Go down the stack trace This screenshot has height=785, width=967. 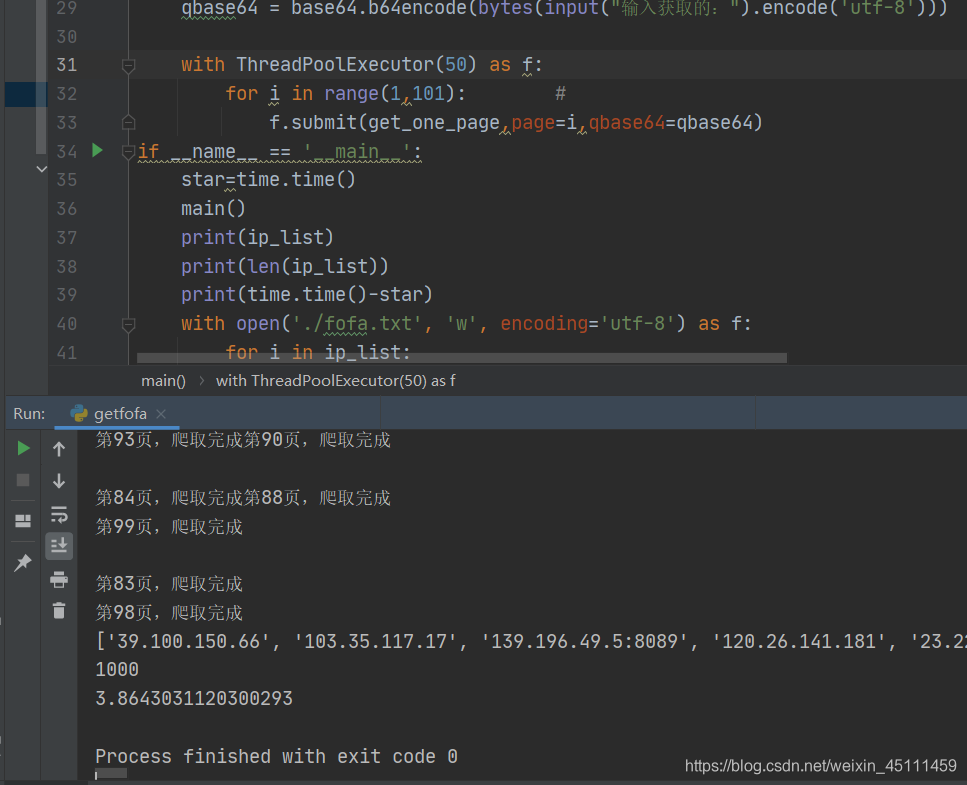[x=59, y=481]
